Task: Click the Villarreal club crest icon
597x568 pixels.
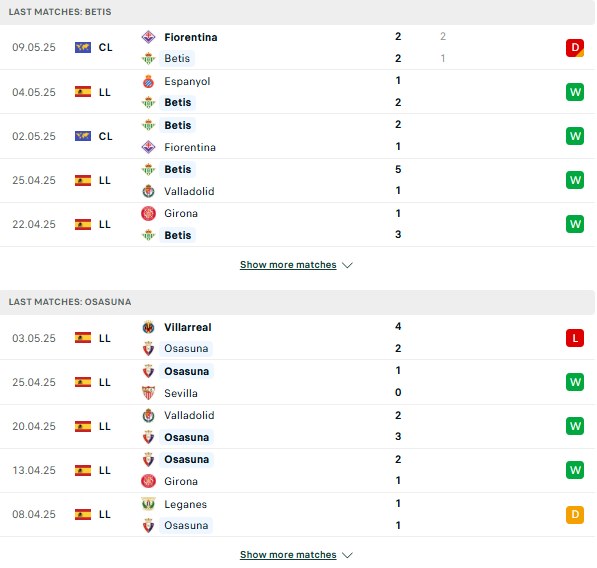Action: [x=148, y=327]
